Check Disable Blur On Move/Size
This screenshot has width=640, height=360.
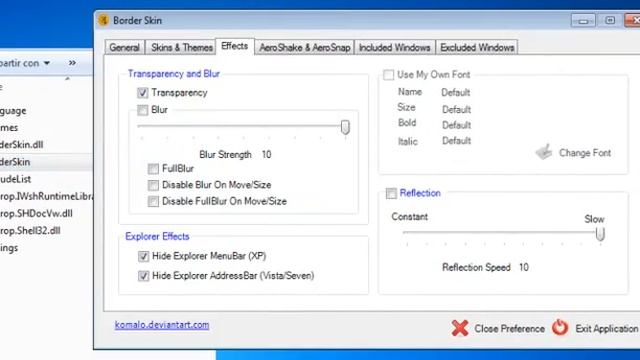tap(153, 185)
